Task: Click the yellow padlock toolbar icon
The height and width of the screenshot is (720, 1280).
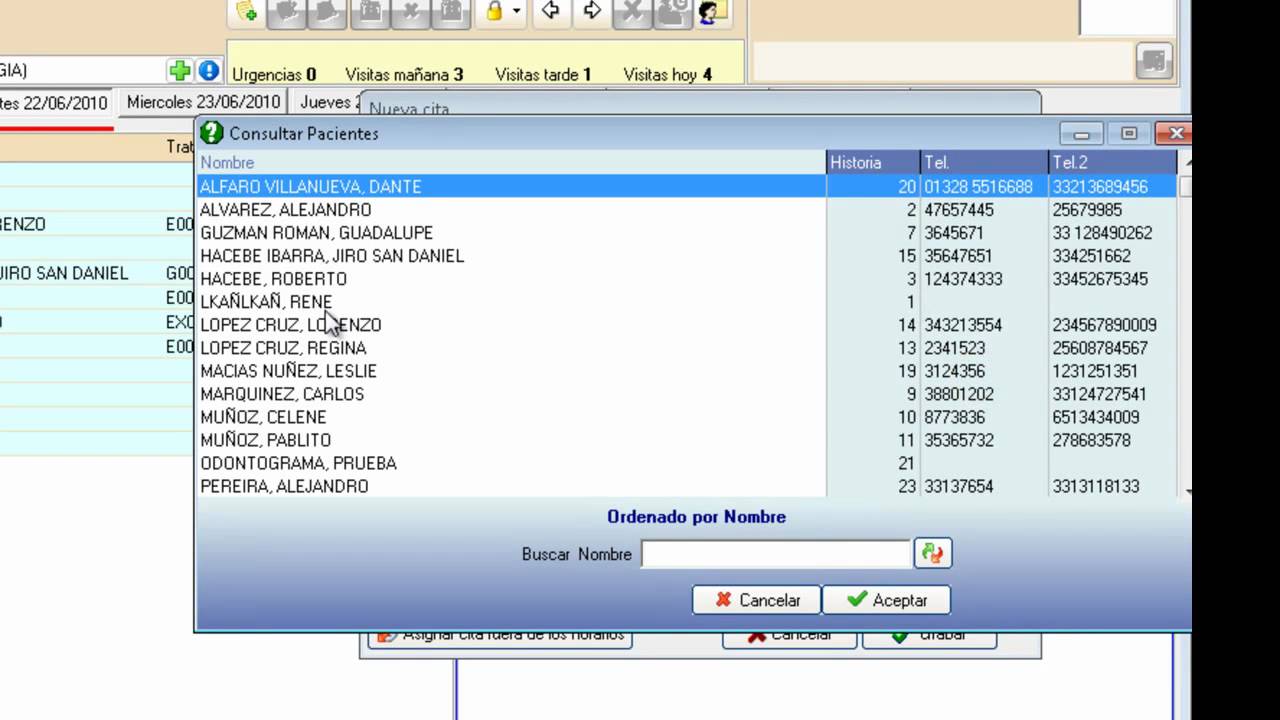Action: click(493, 11)
